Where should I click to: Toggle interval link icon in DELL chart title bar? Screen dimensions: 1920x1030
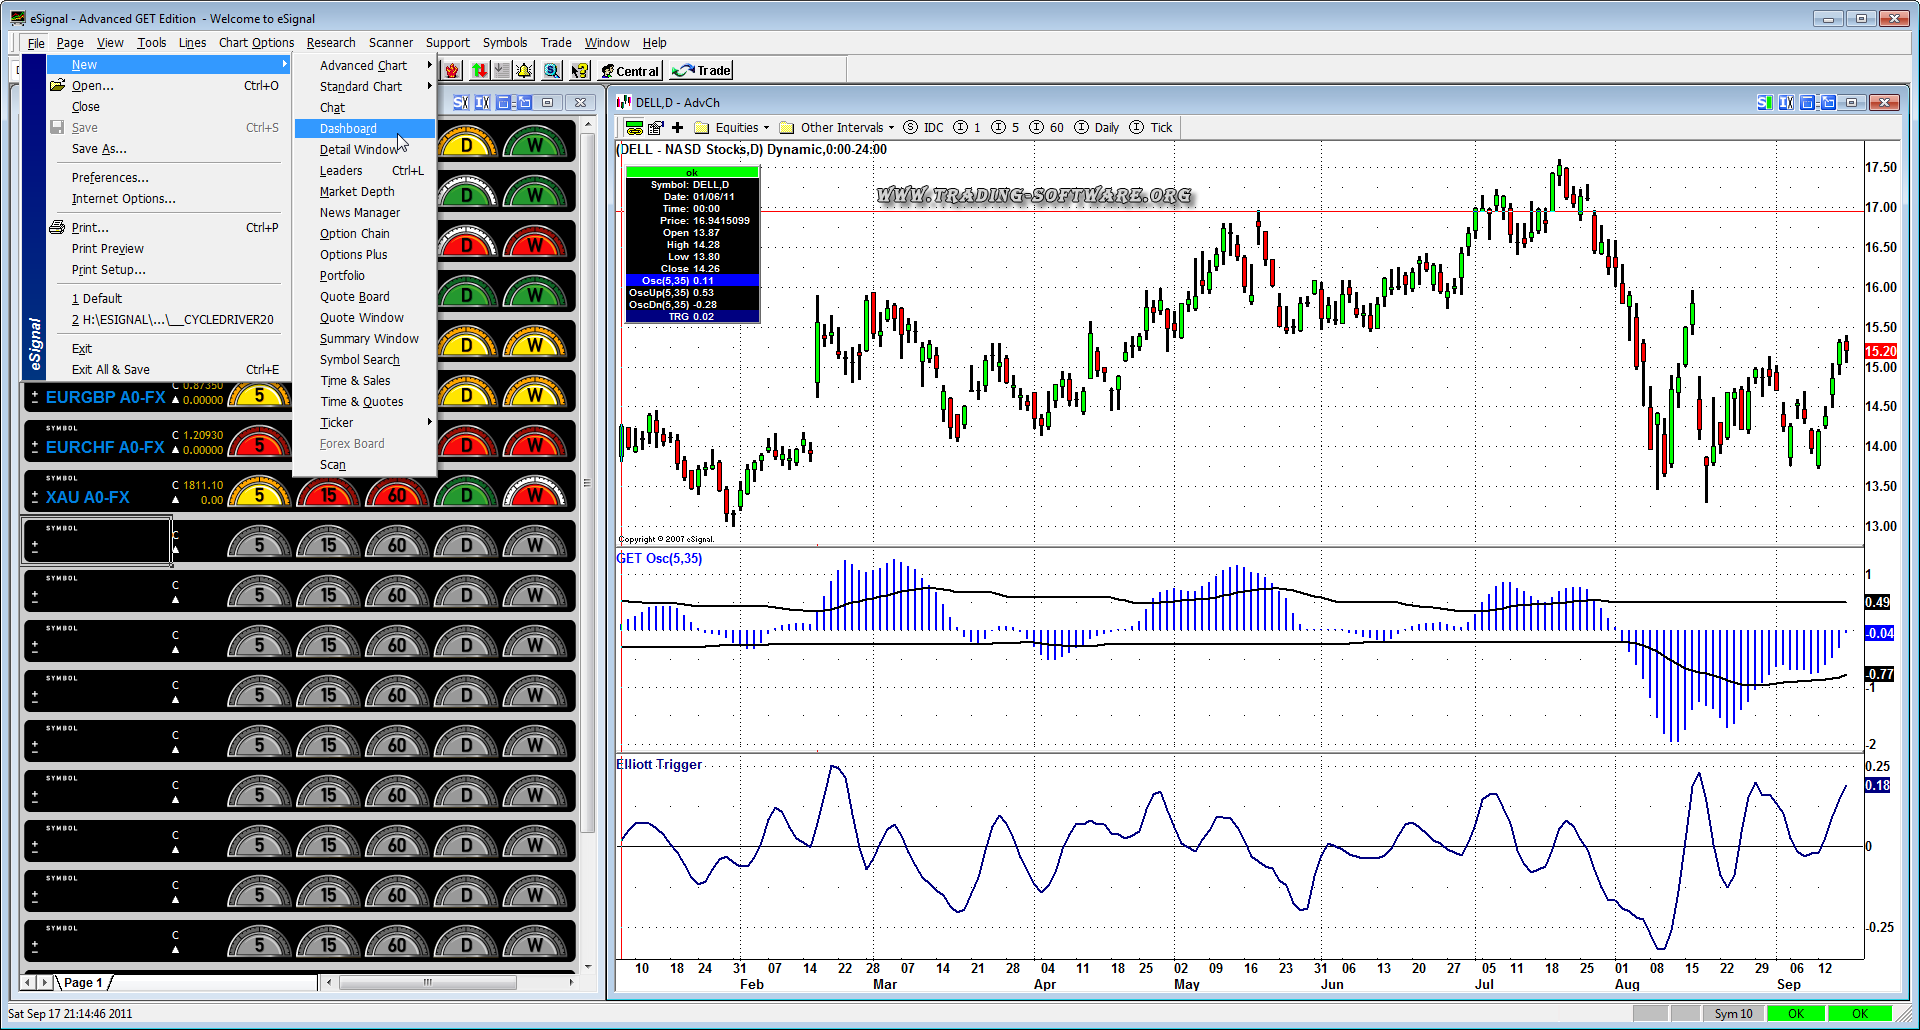(x=1786, y=103)
